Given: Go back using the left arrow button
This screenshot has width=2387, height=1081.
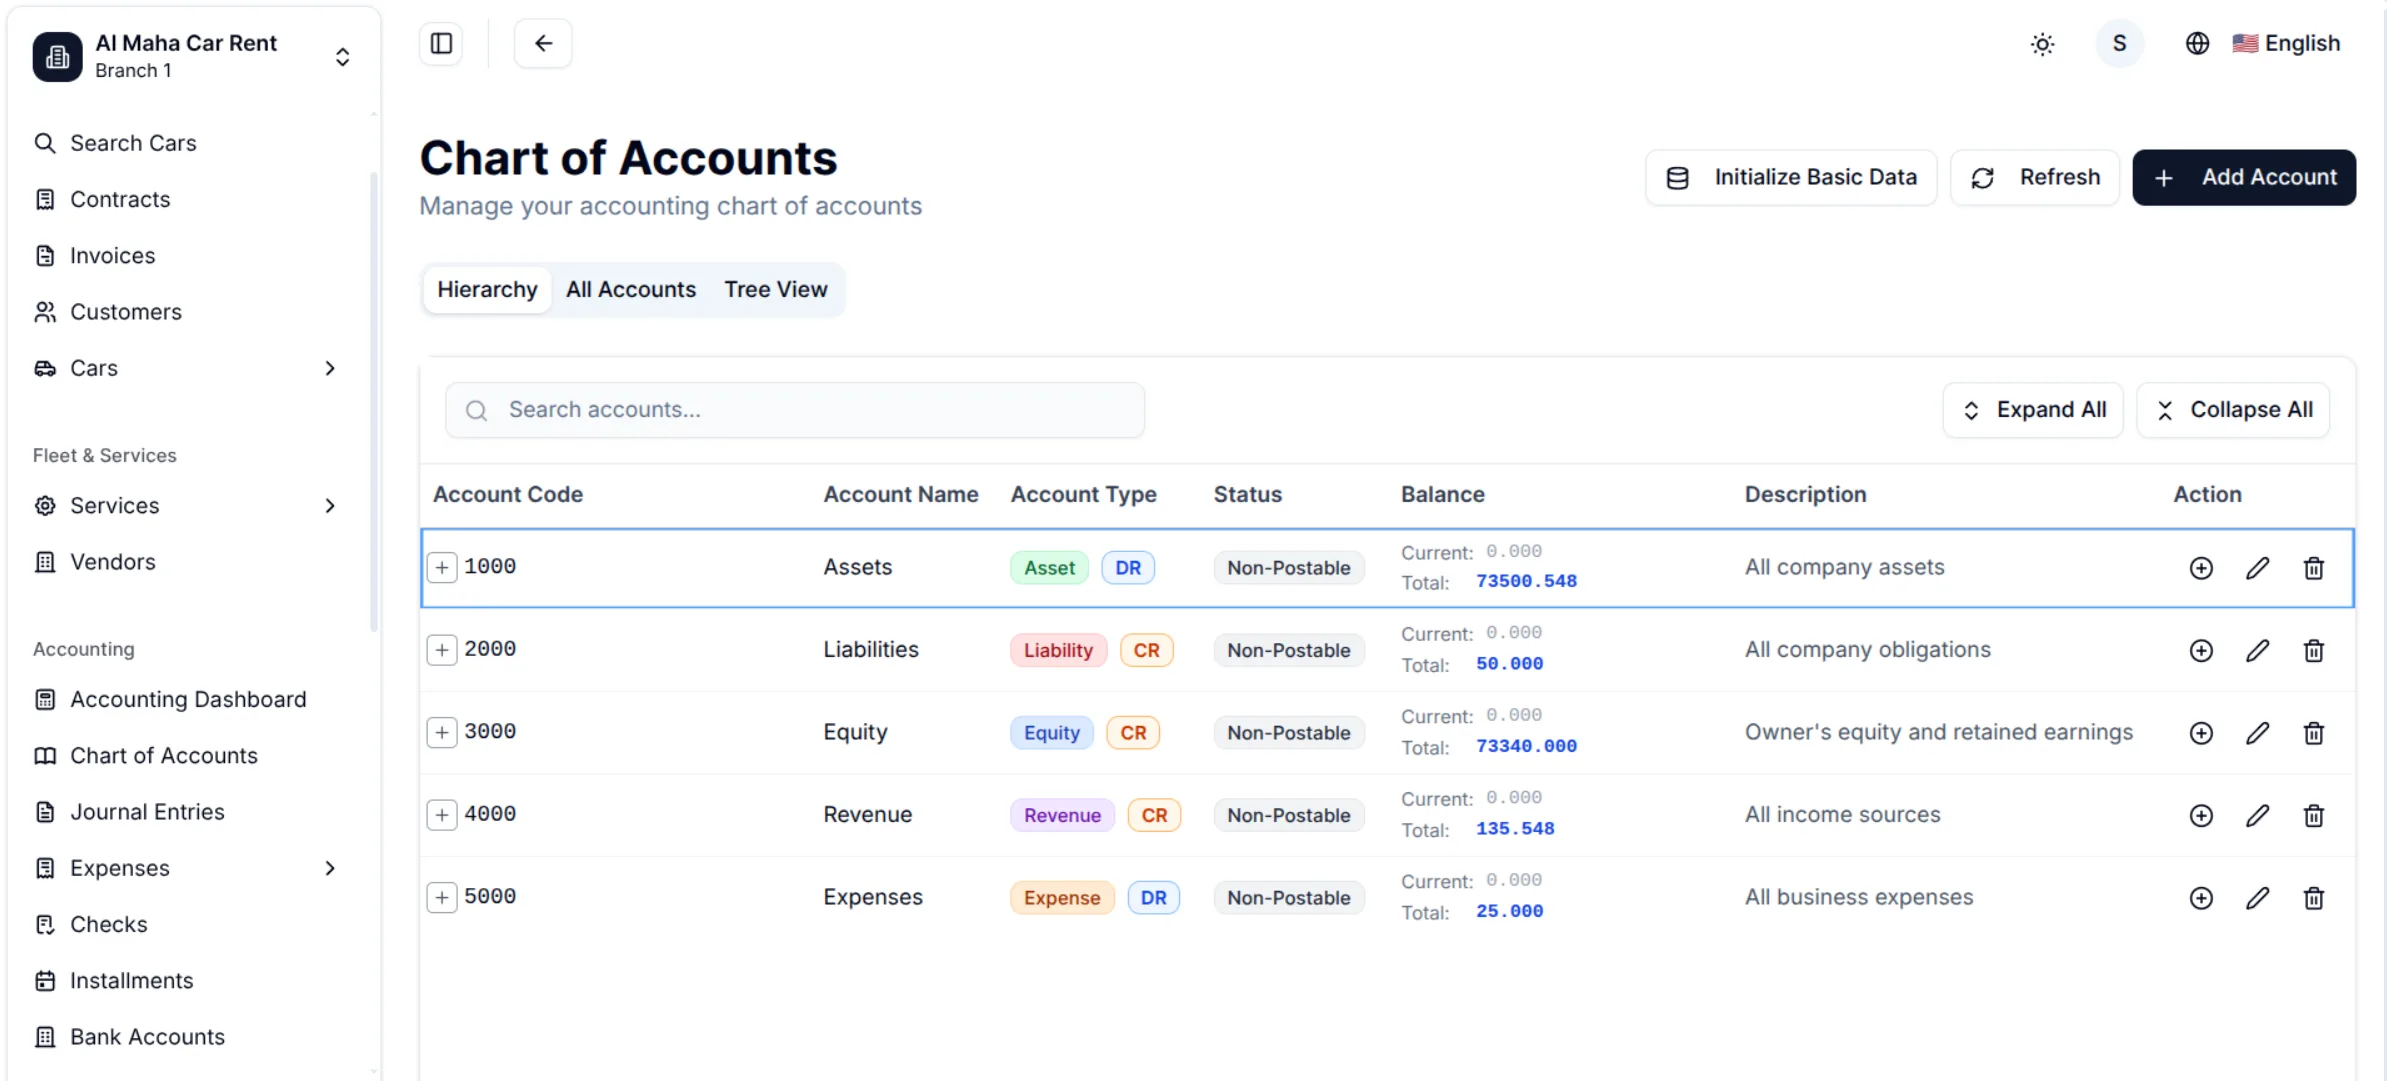Looking at the screenshot, I should [x=543, y=43].
